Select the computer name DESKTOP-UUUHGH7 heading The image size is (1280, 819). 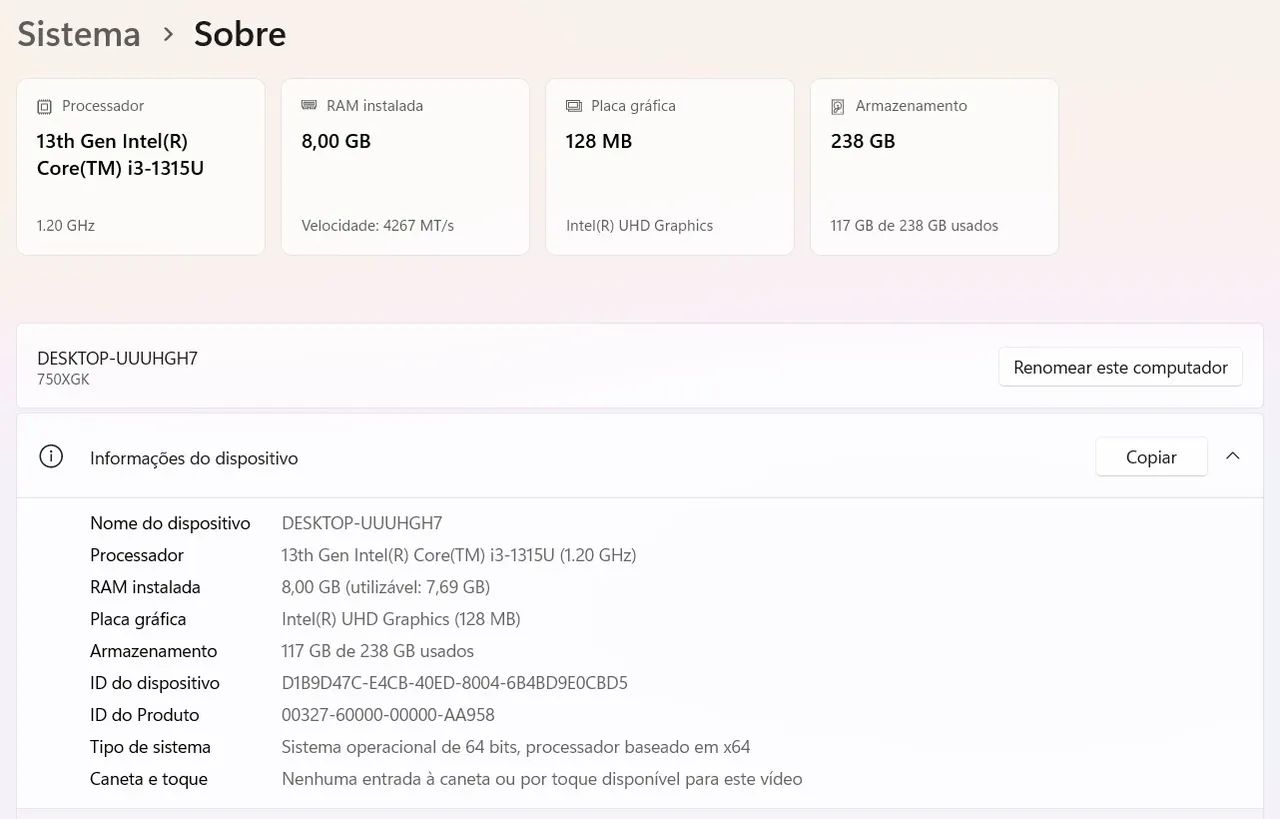[117, 358]
